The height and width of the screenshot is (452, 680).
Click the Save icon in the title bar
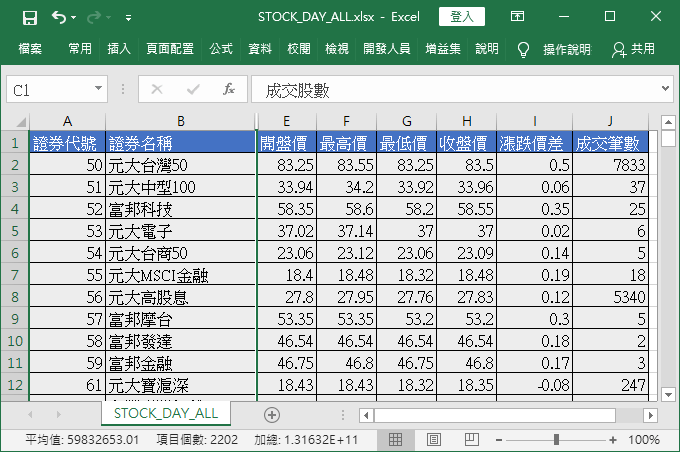click(x=29, y=17)
